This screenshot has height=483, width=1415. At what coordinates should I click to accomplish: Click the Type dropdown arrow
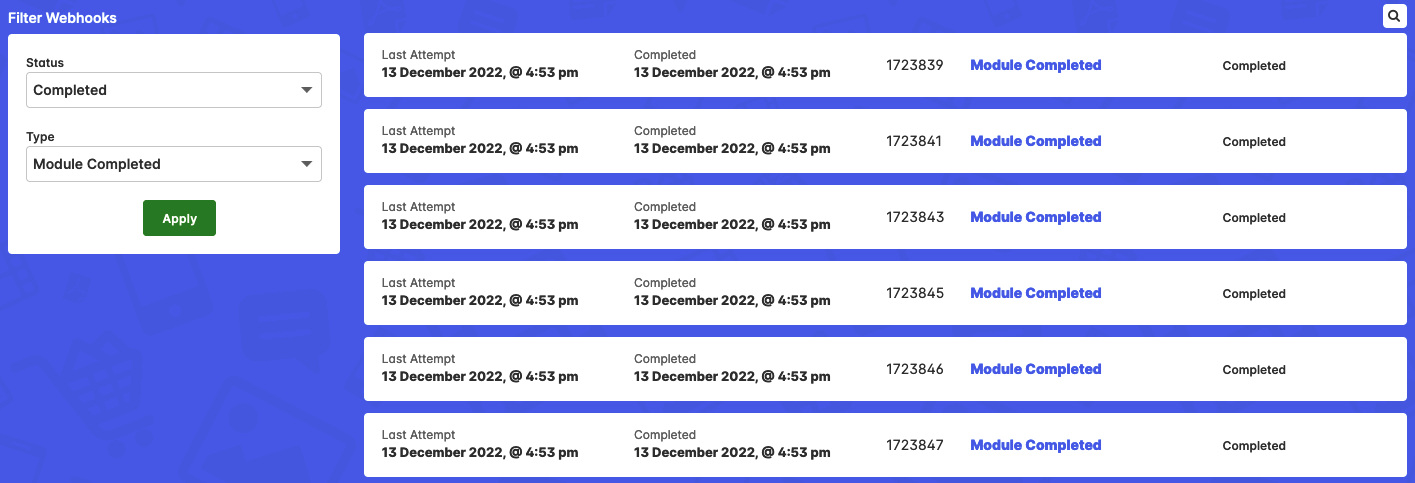click(307, 164)
